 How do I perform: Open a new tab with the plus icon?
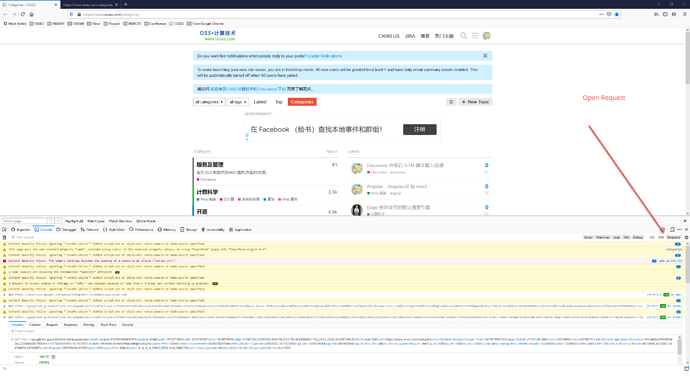[x=125, y=4]
